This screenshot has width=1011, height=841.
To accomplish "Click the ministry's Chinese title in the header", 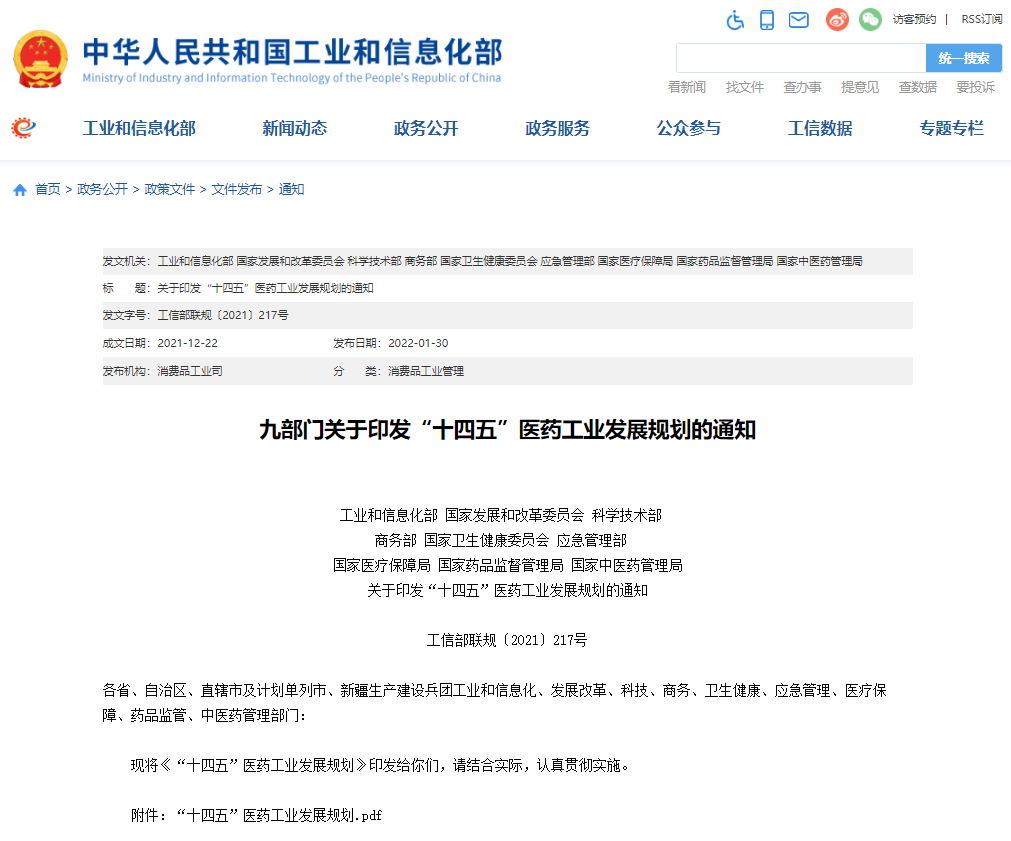I will click(x=293, y=52).
